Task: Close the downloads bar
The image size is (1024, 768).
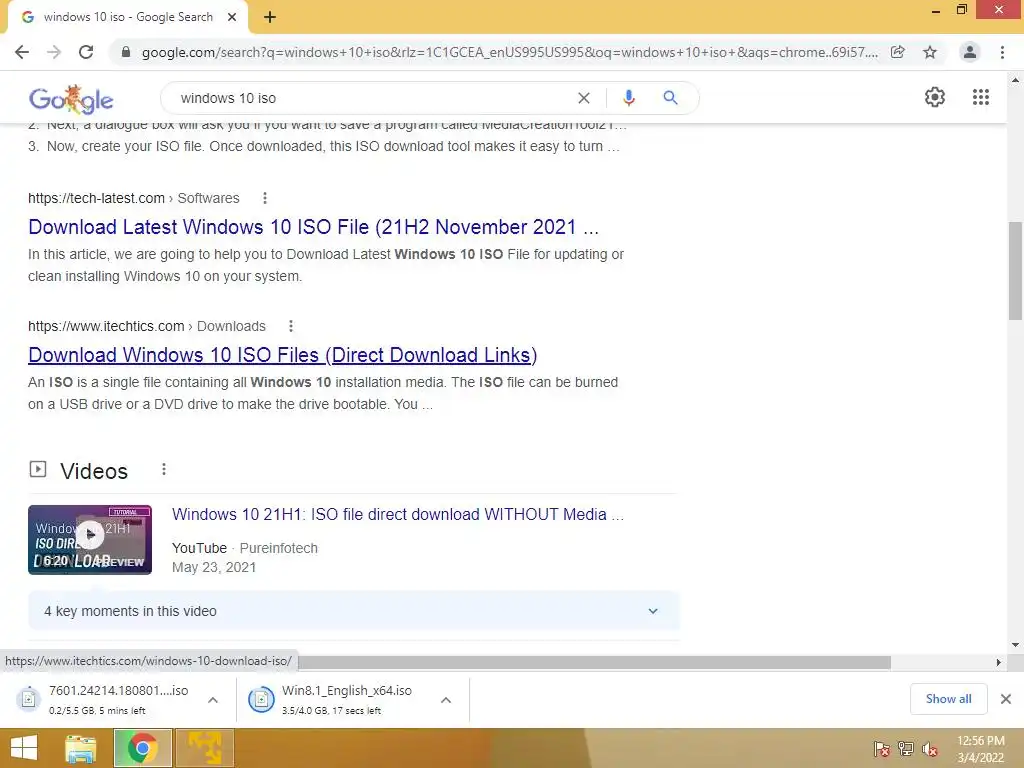Action: click(x=1006, y=699)
